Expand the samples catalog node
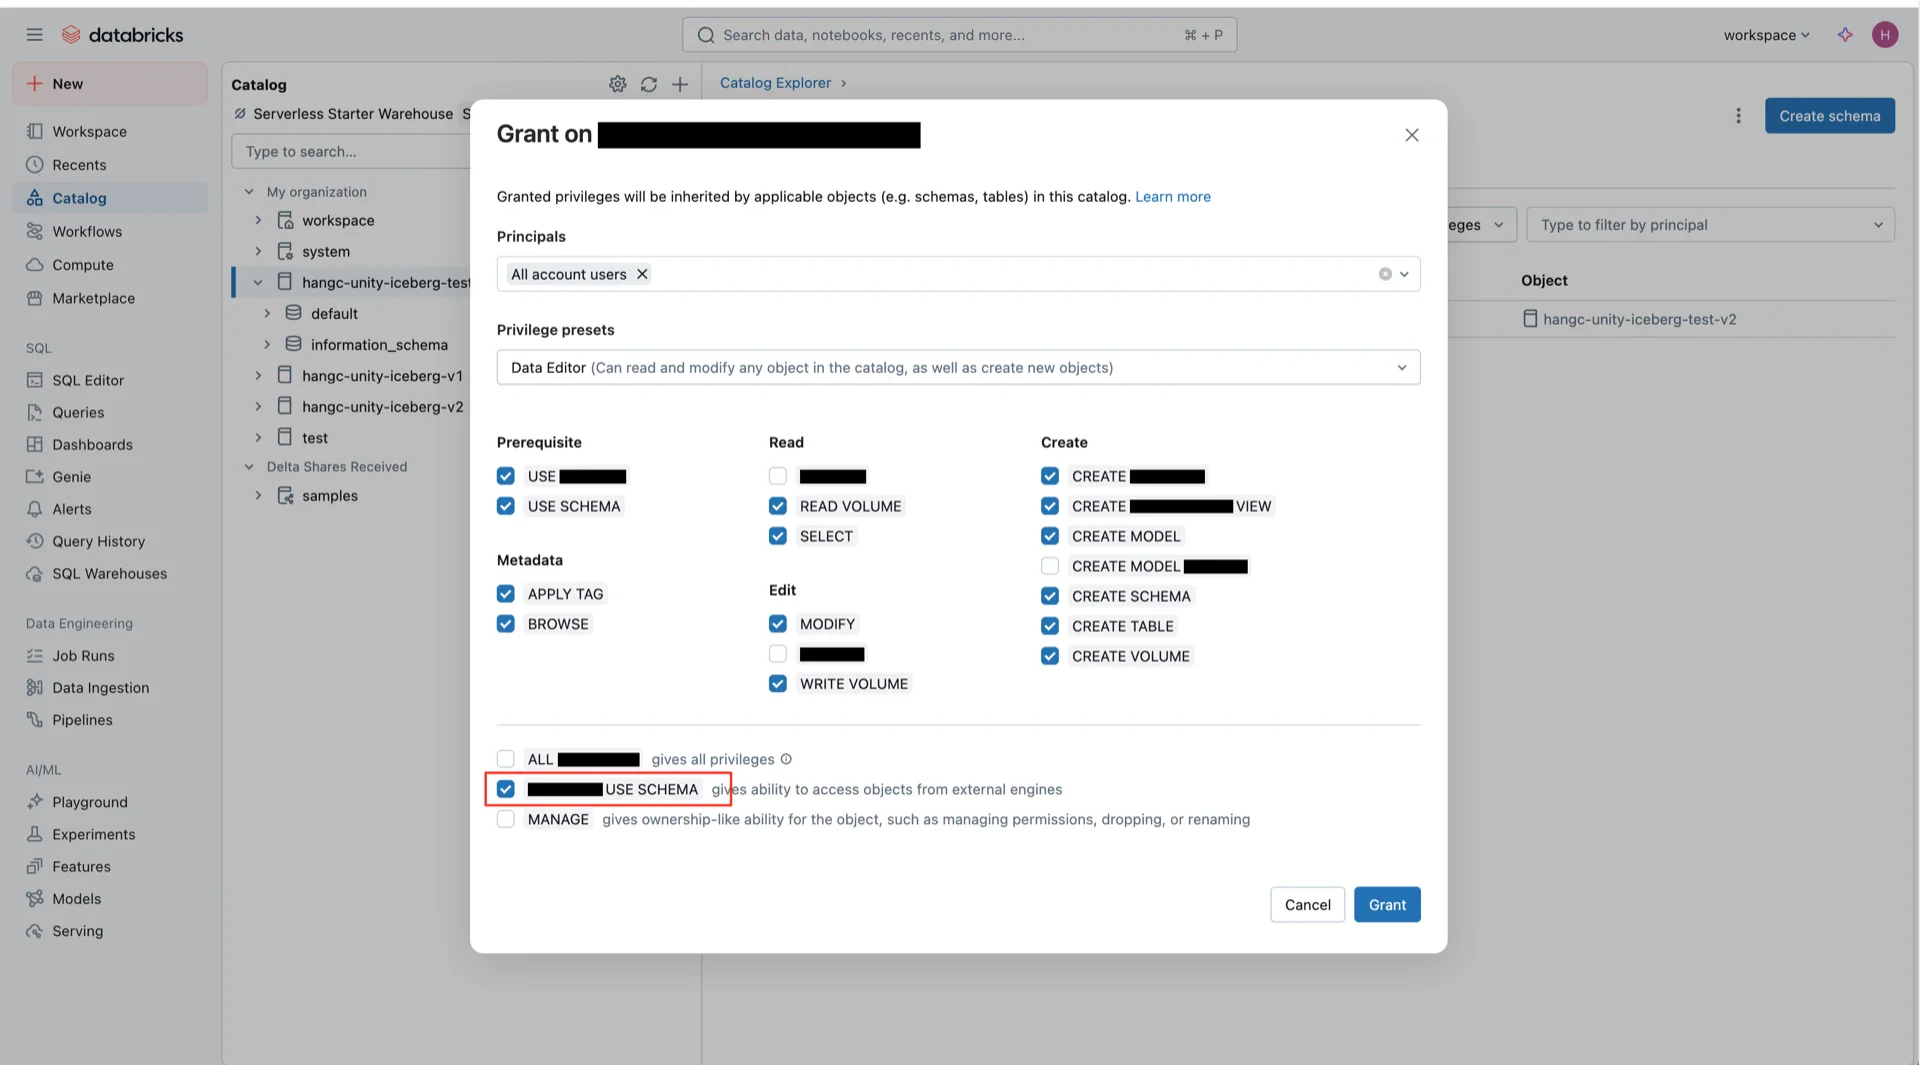This screenshot has width=1920, height=1065. pyautogui.click(x=258, y=495)
